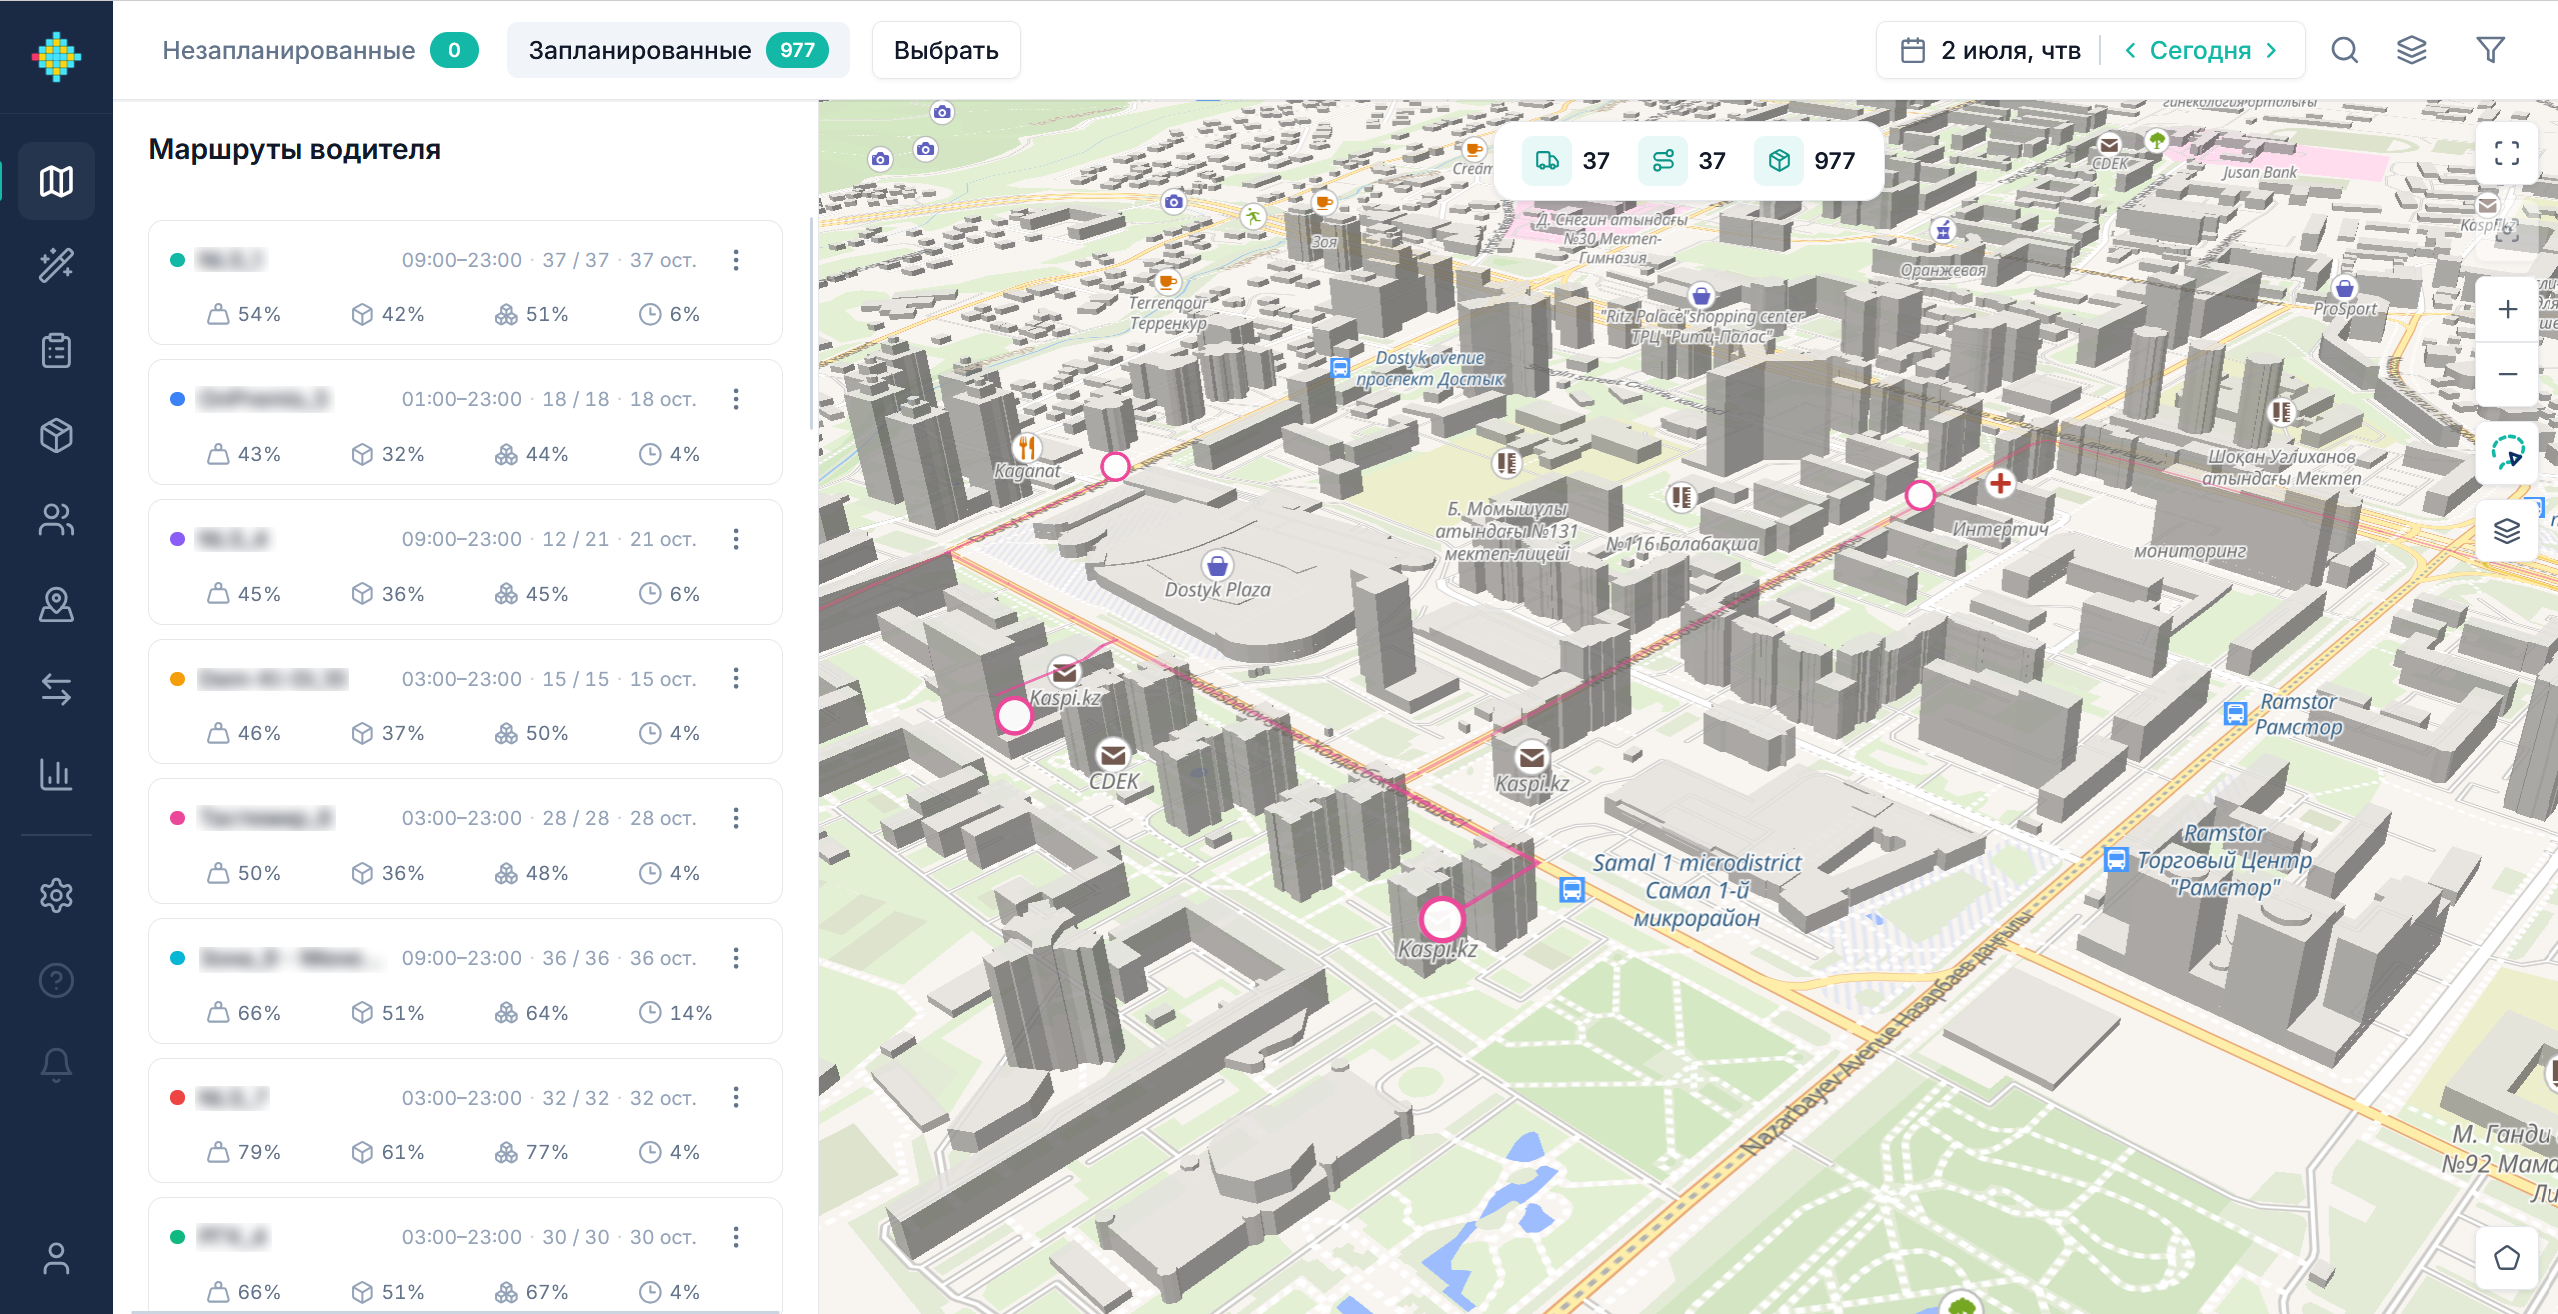Screen dimensions: 2558x1314
Task: Open menu for route 18 / 18
Action: coord(736,399)
